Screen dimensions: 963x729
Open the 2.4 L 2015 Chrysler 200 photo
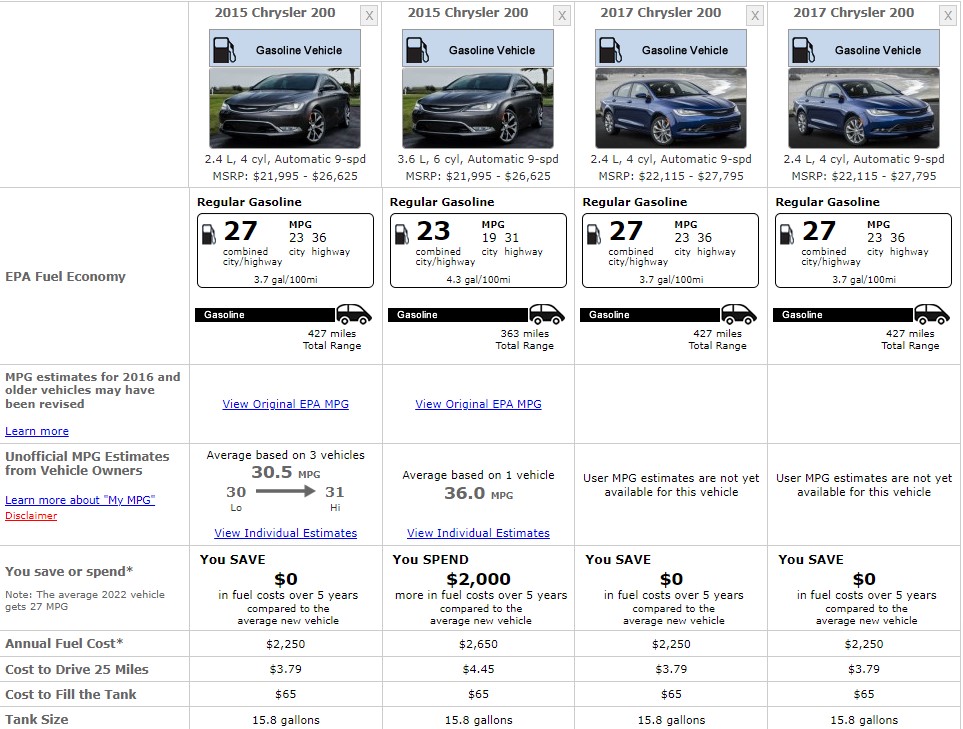(x=285, y=108)
